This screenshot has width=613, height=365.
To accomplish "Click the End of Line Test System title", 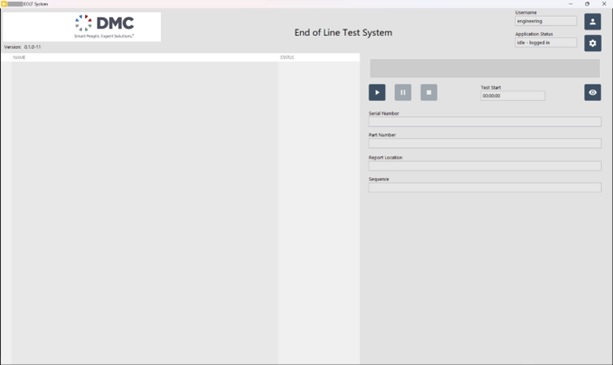I will (x=343, y=32).
